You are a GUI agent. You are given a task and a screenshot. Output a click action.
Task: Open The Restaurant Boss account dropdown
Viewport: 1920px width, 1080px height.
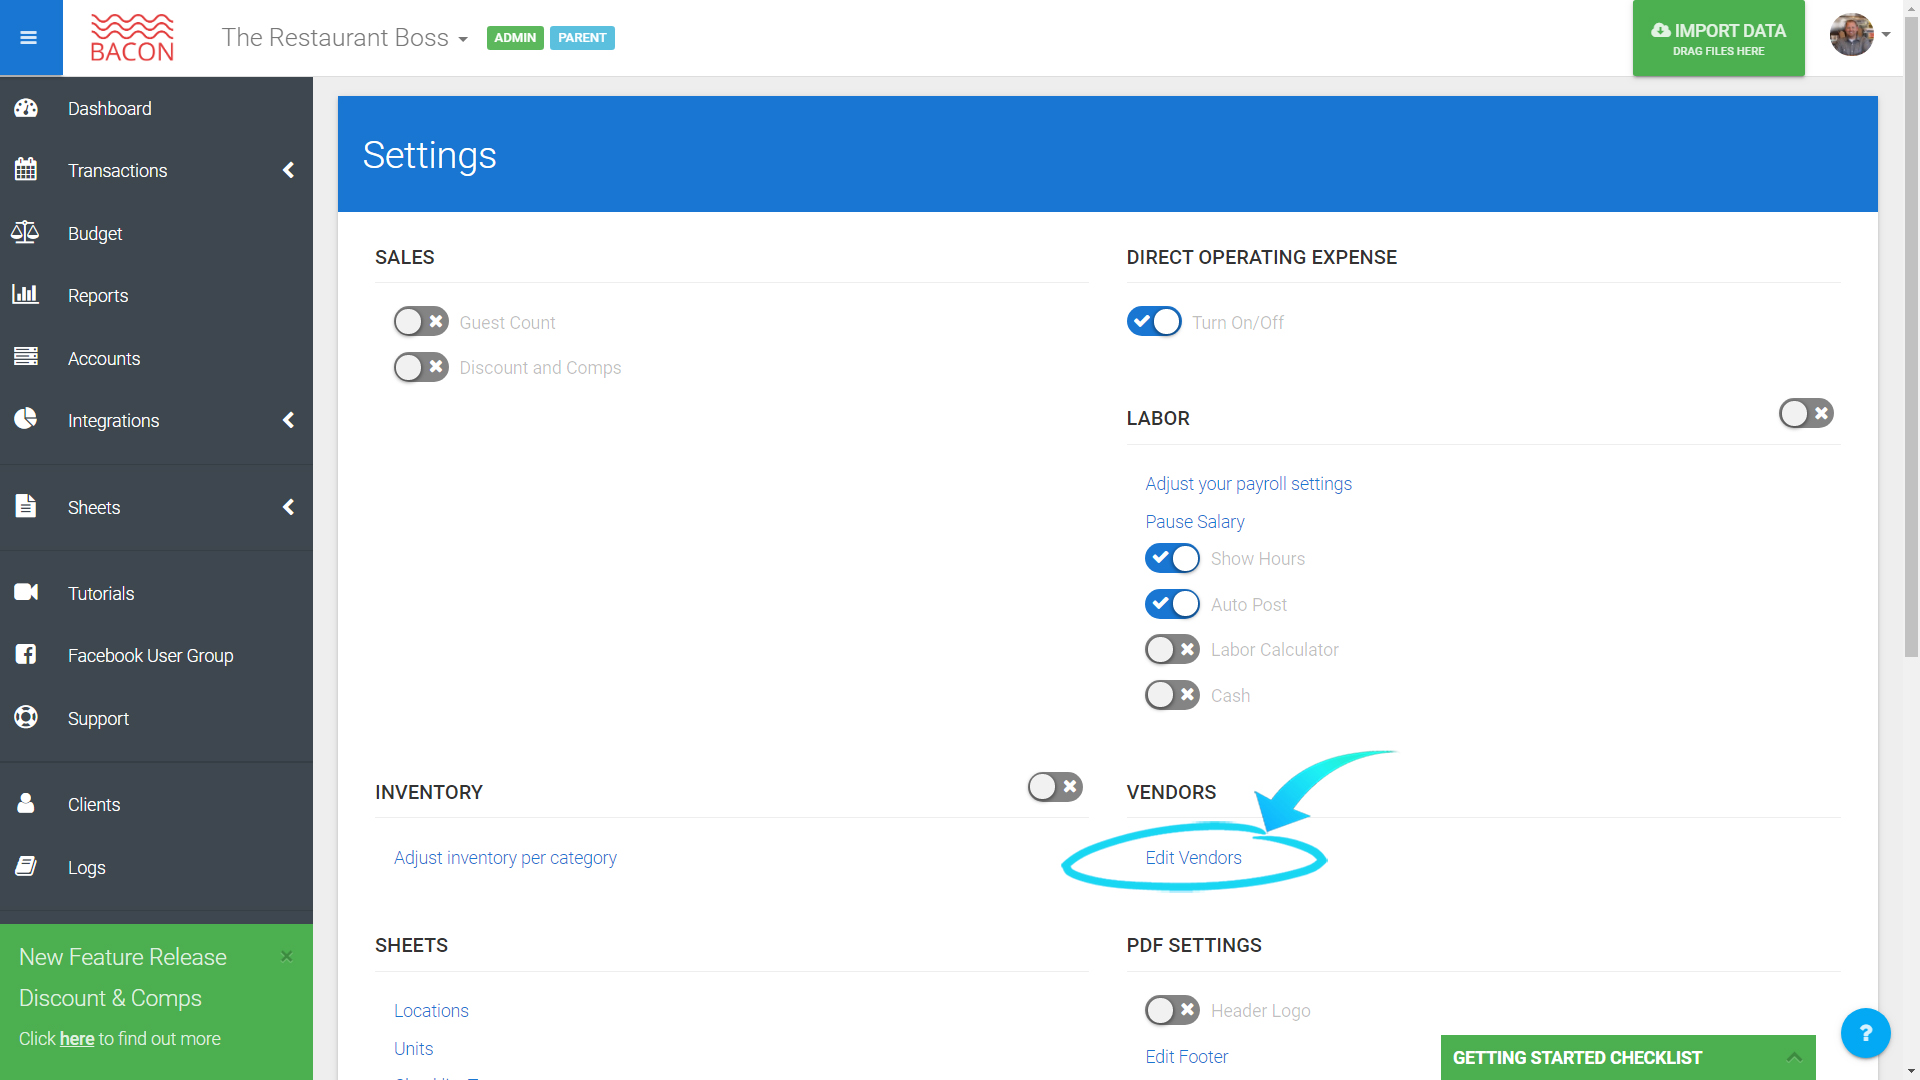point(344,38)
